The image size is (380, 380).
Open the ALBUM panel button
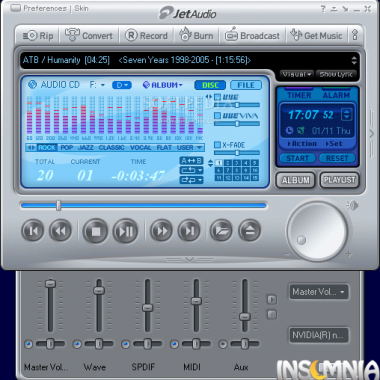pos(295,180)
